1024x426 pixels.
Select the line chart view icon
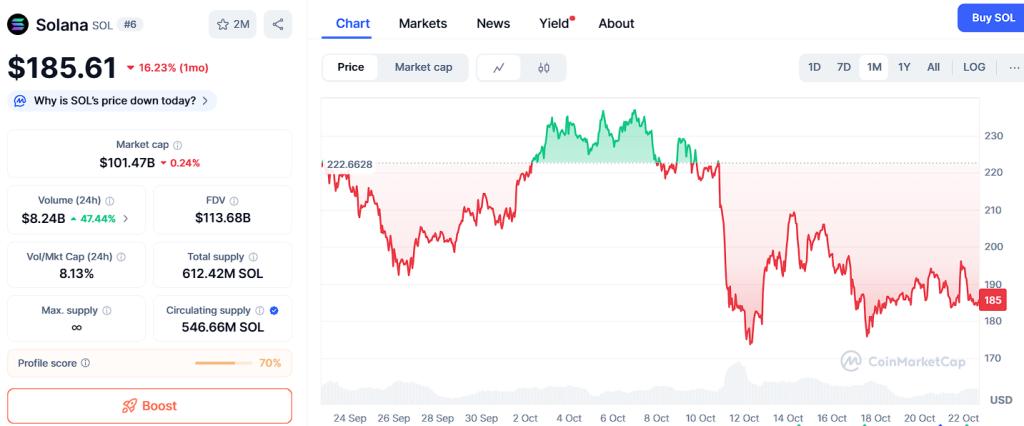point(499,67)
